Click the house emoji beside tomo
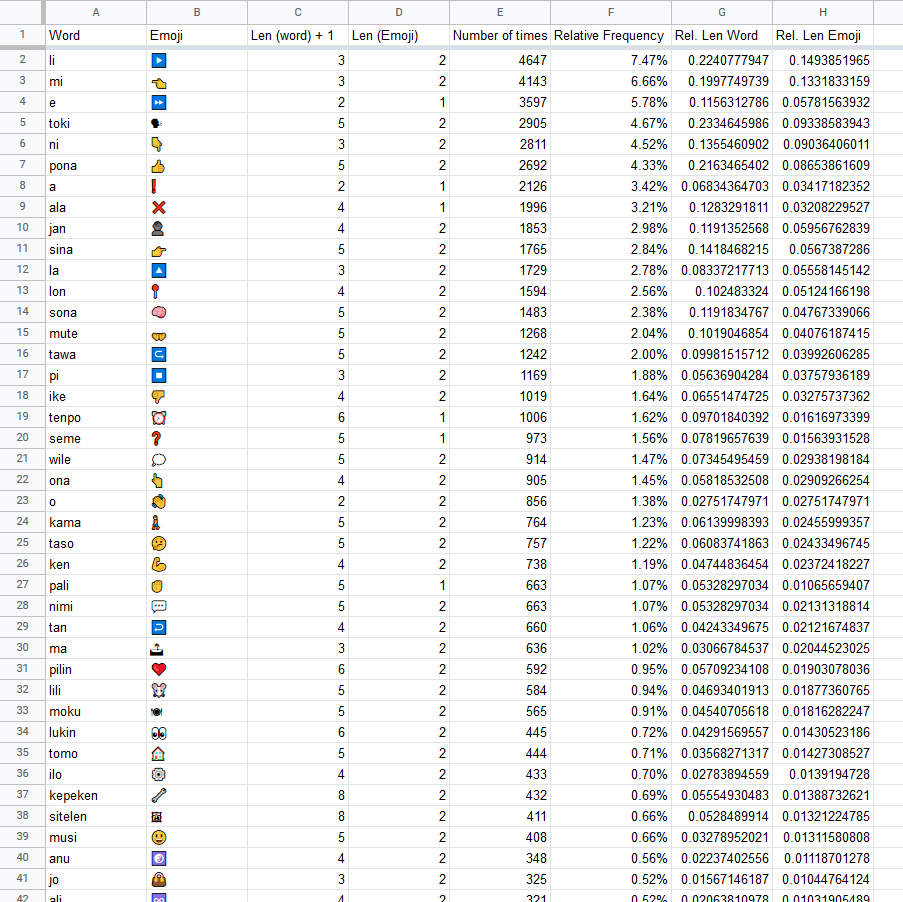903x902 pixels. point(158,753)
